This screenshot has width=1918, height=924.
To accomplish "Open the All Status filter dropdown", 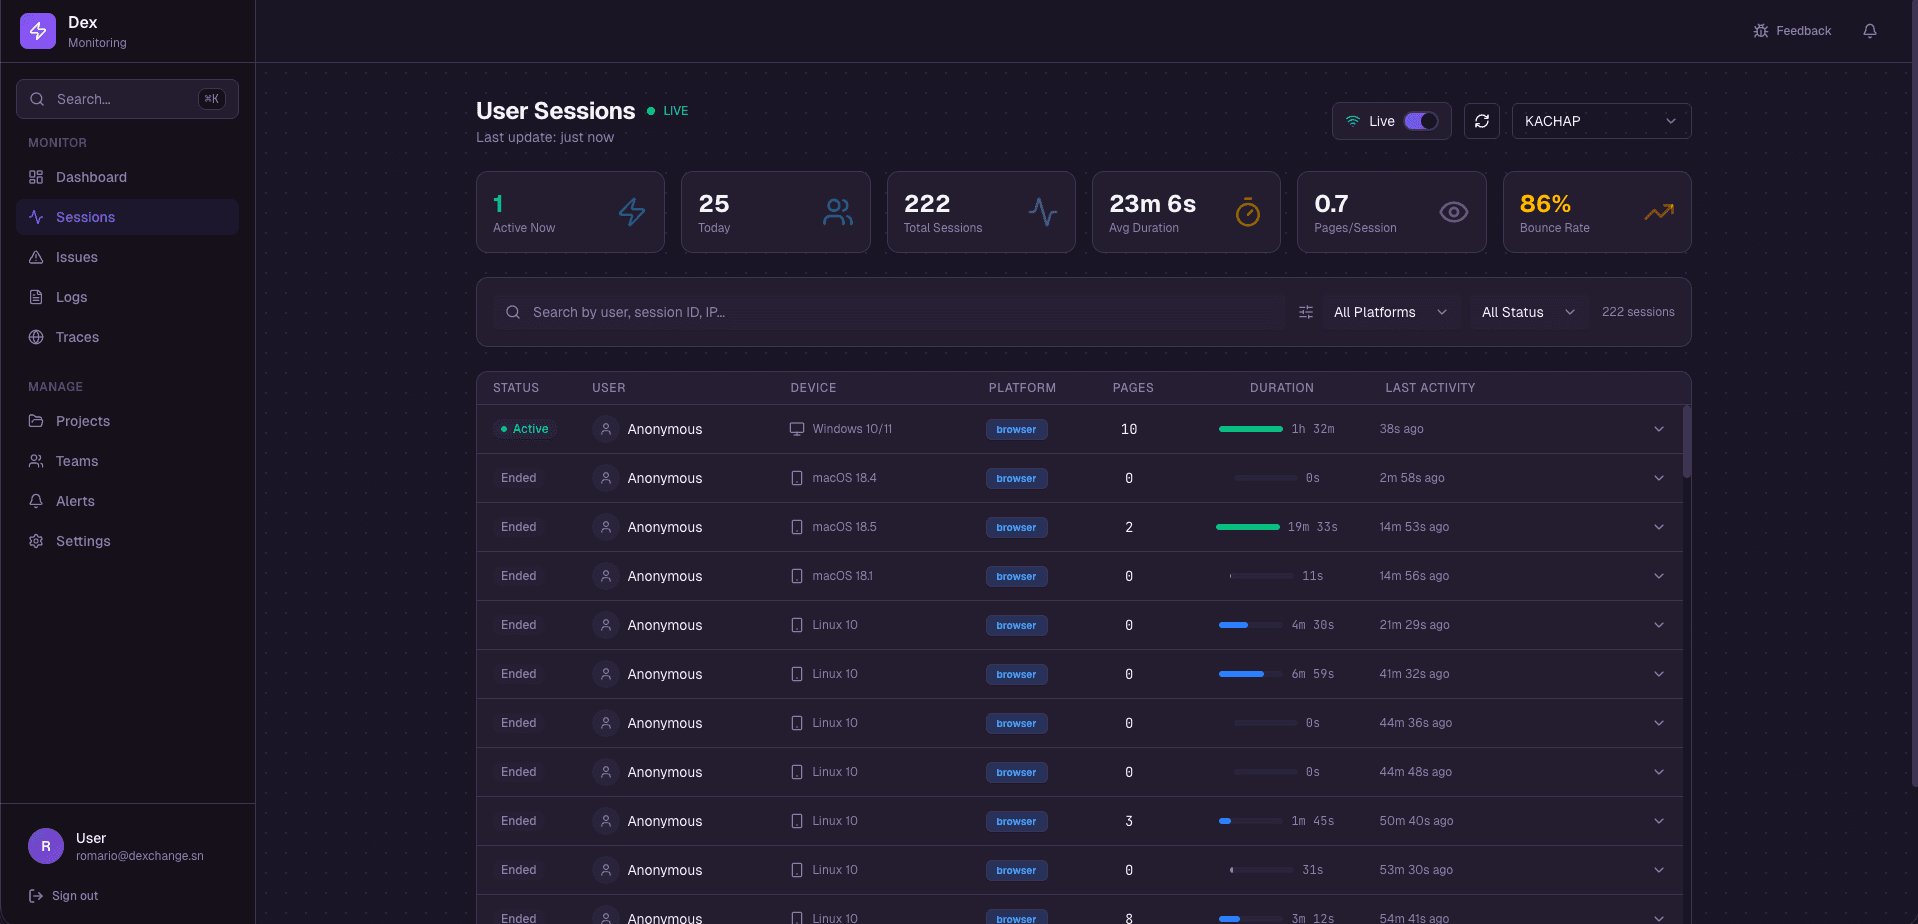I will click(x=1528, y=312).
